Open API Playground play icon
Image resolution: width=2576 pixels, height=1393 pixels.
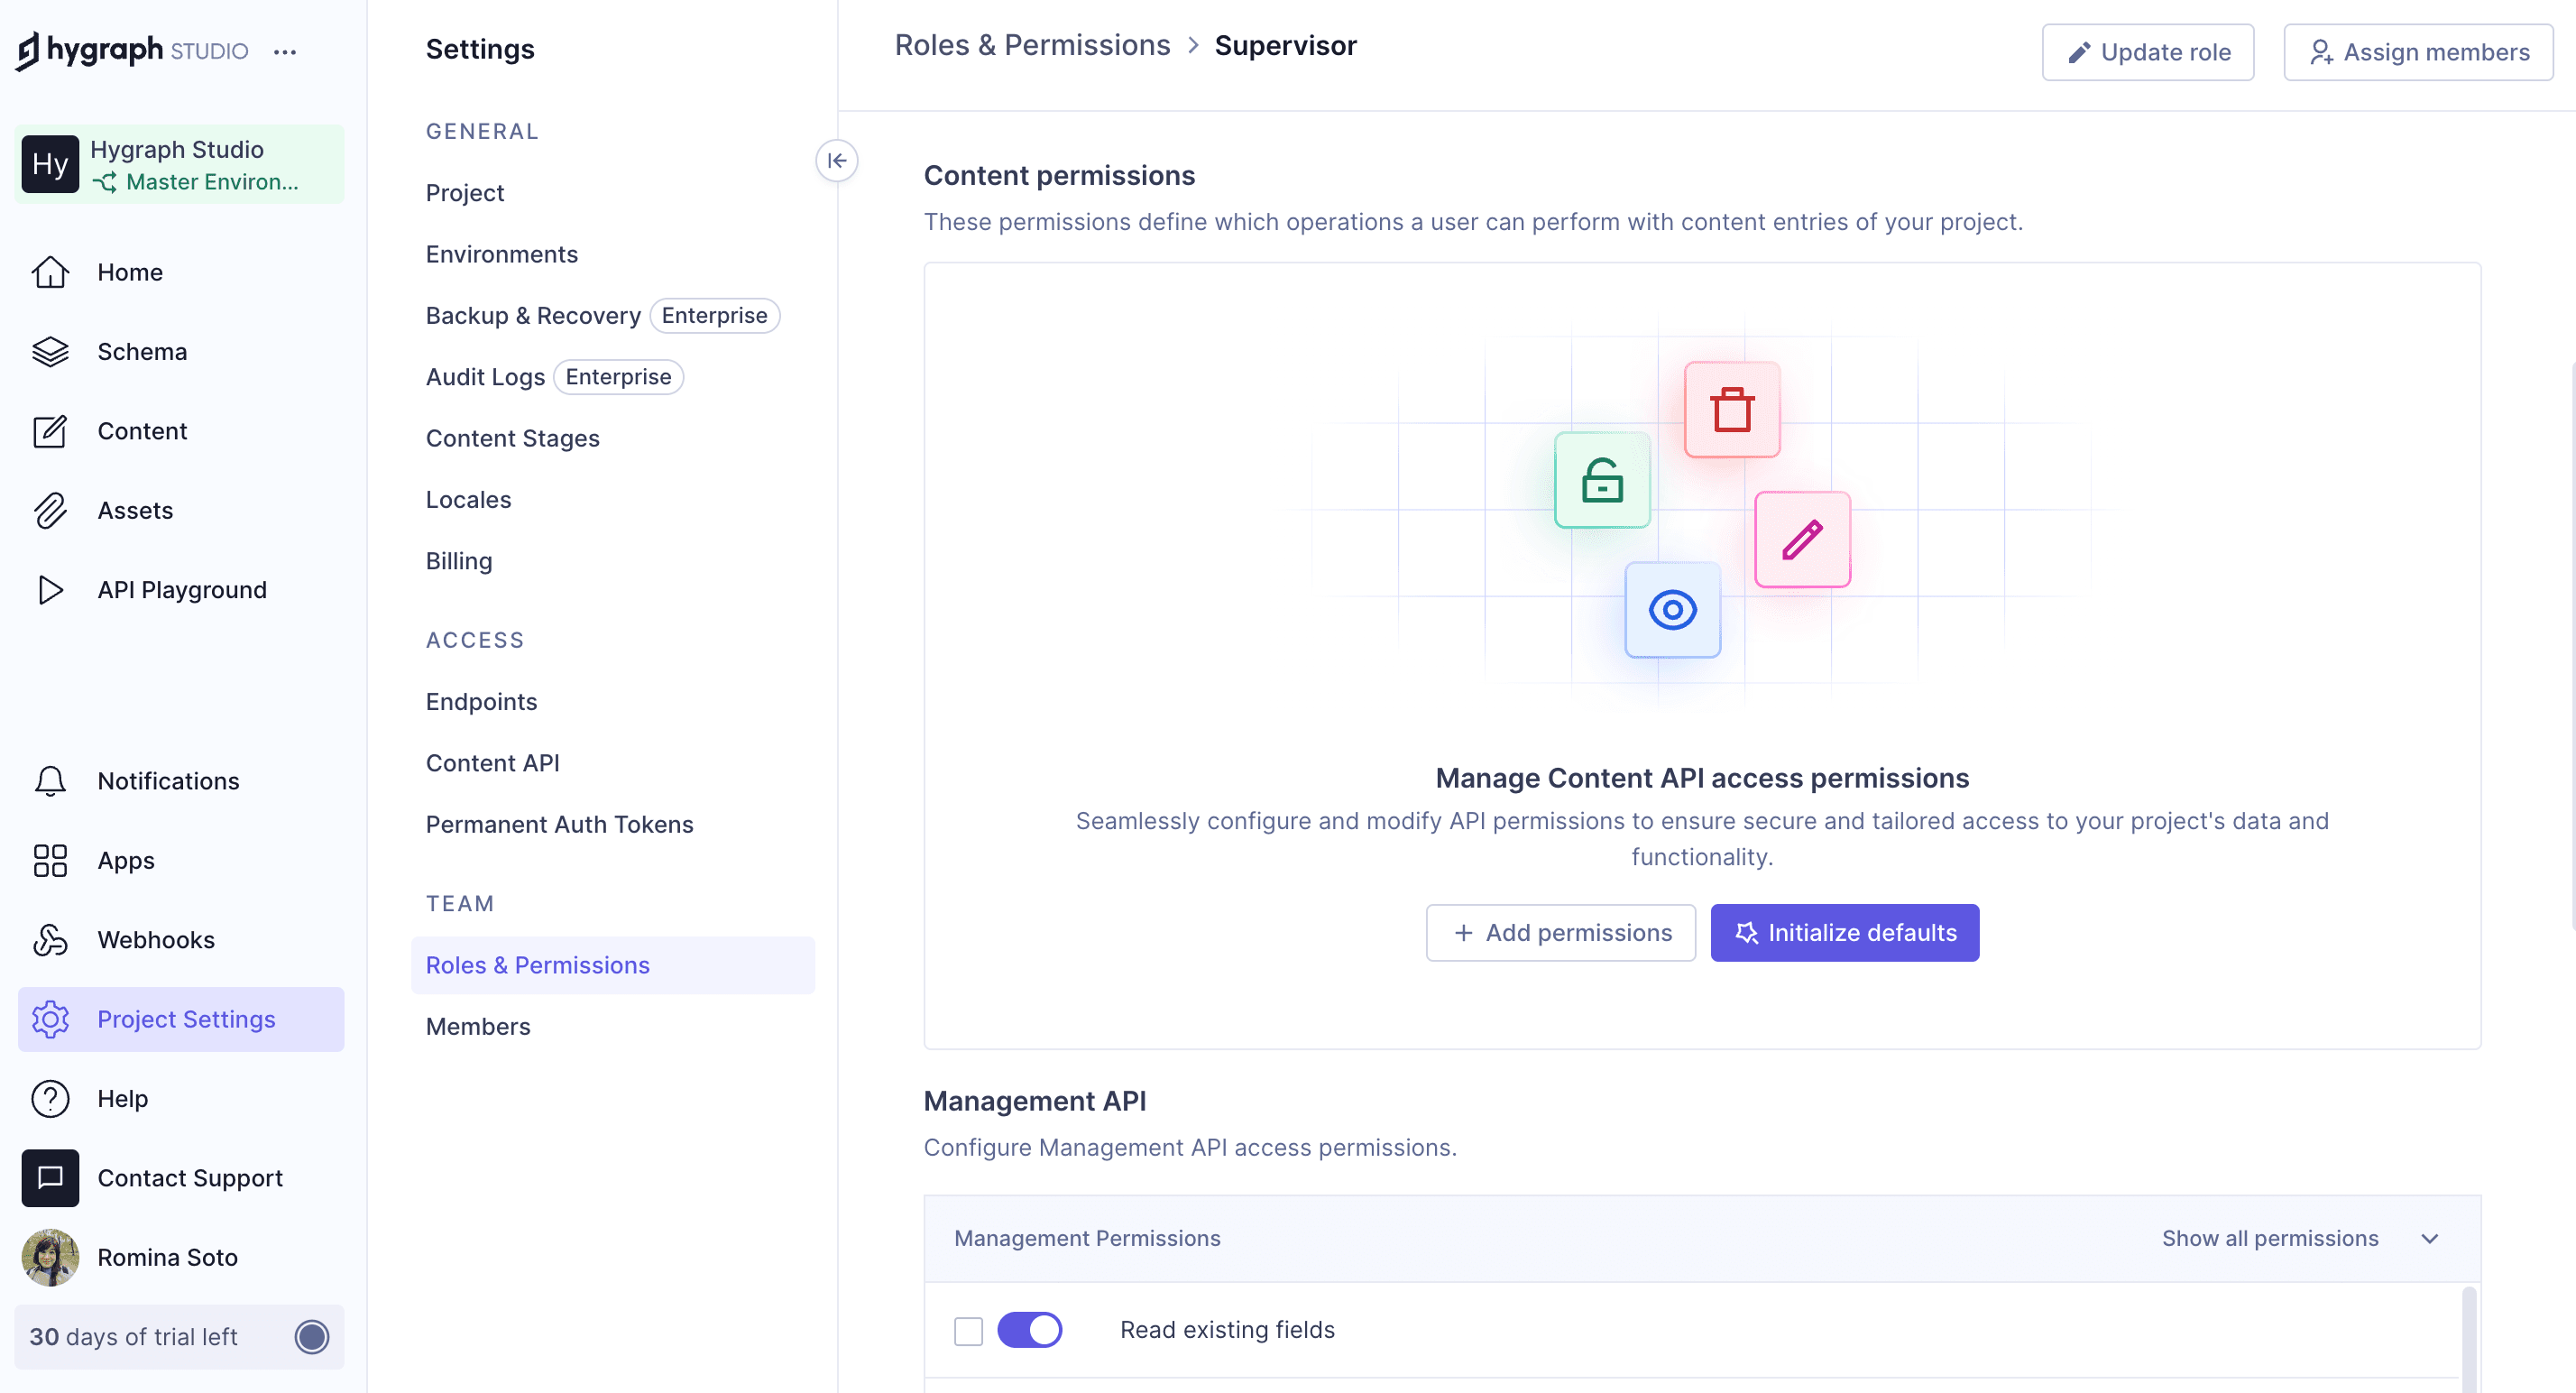tap(50, 589)
